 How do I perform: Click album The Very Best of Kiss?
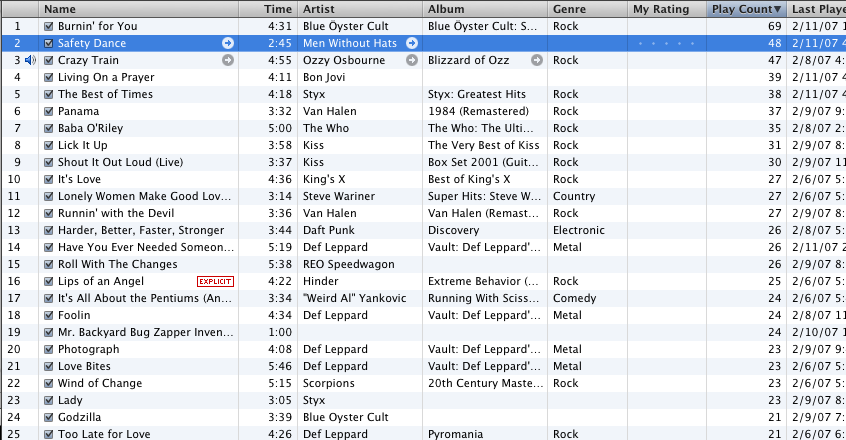pyautogui.click(x=484, y=146)
